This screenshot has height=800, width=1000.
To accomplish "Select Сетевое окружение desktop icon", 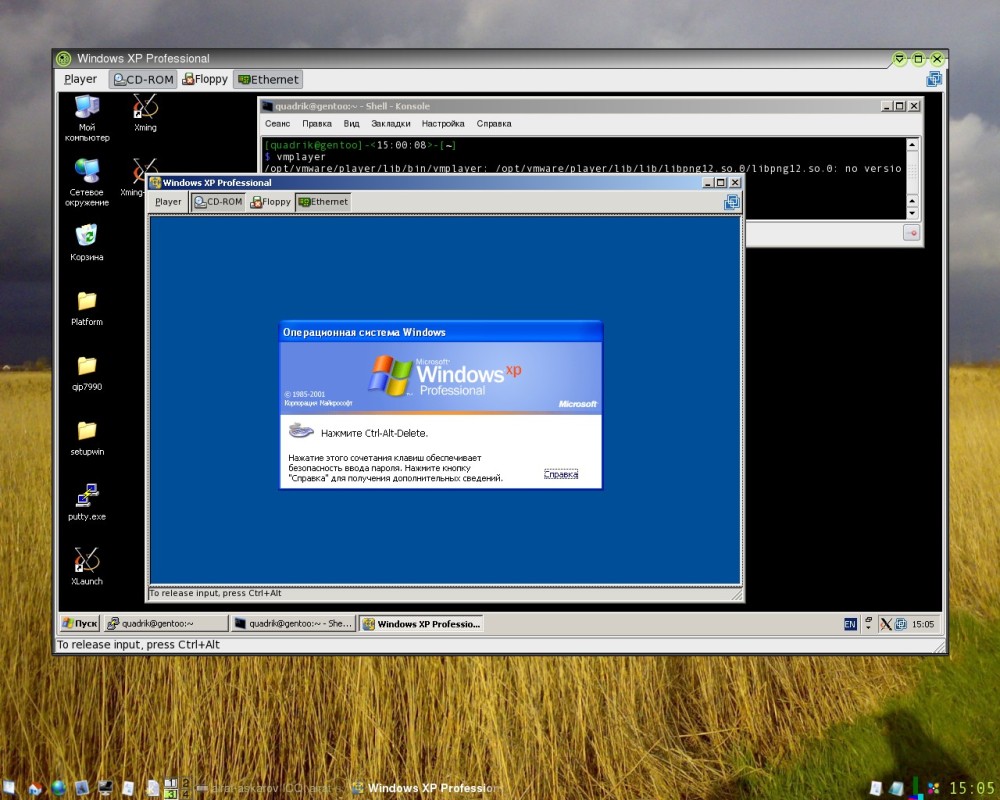I will pos(87,182).
